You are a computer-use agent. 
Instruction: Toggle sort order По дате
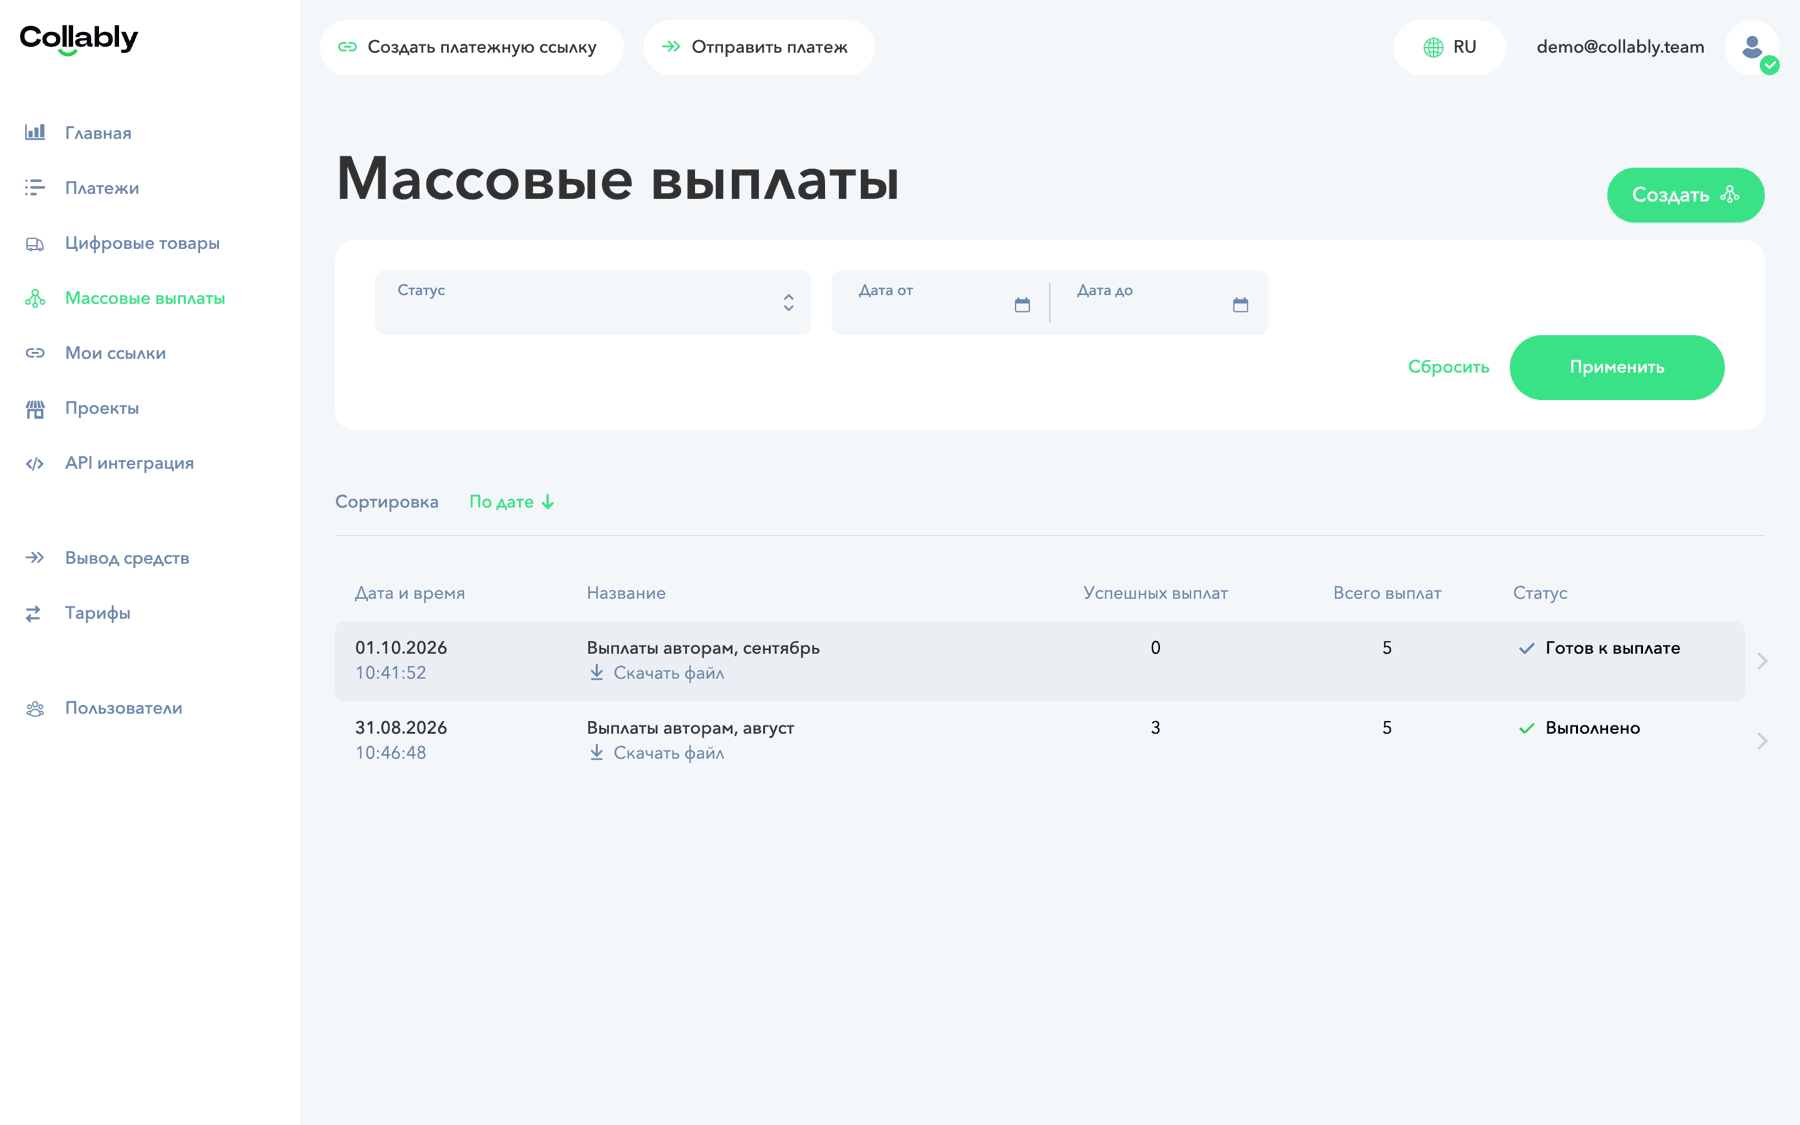click(512, 502)
